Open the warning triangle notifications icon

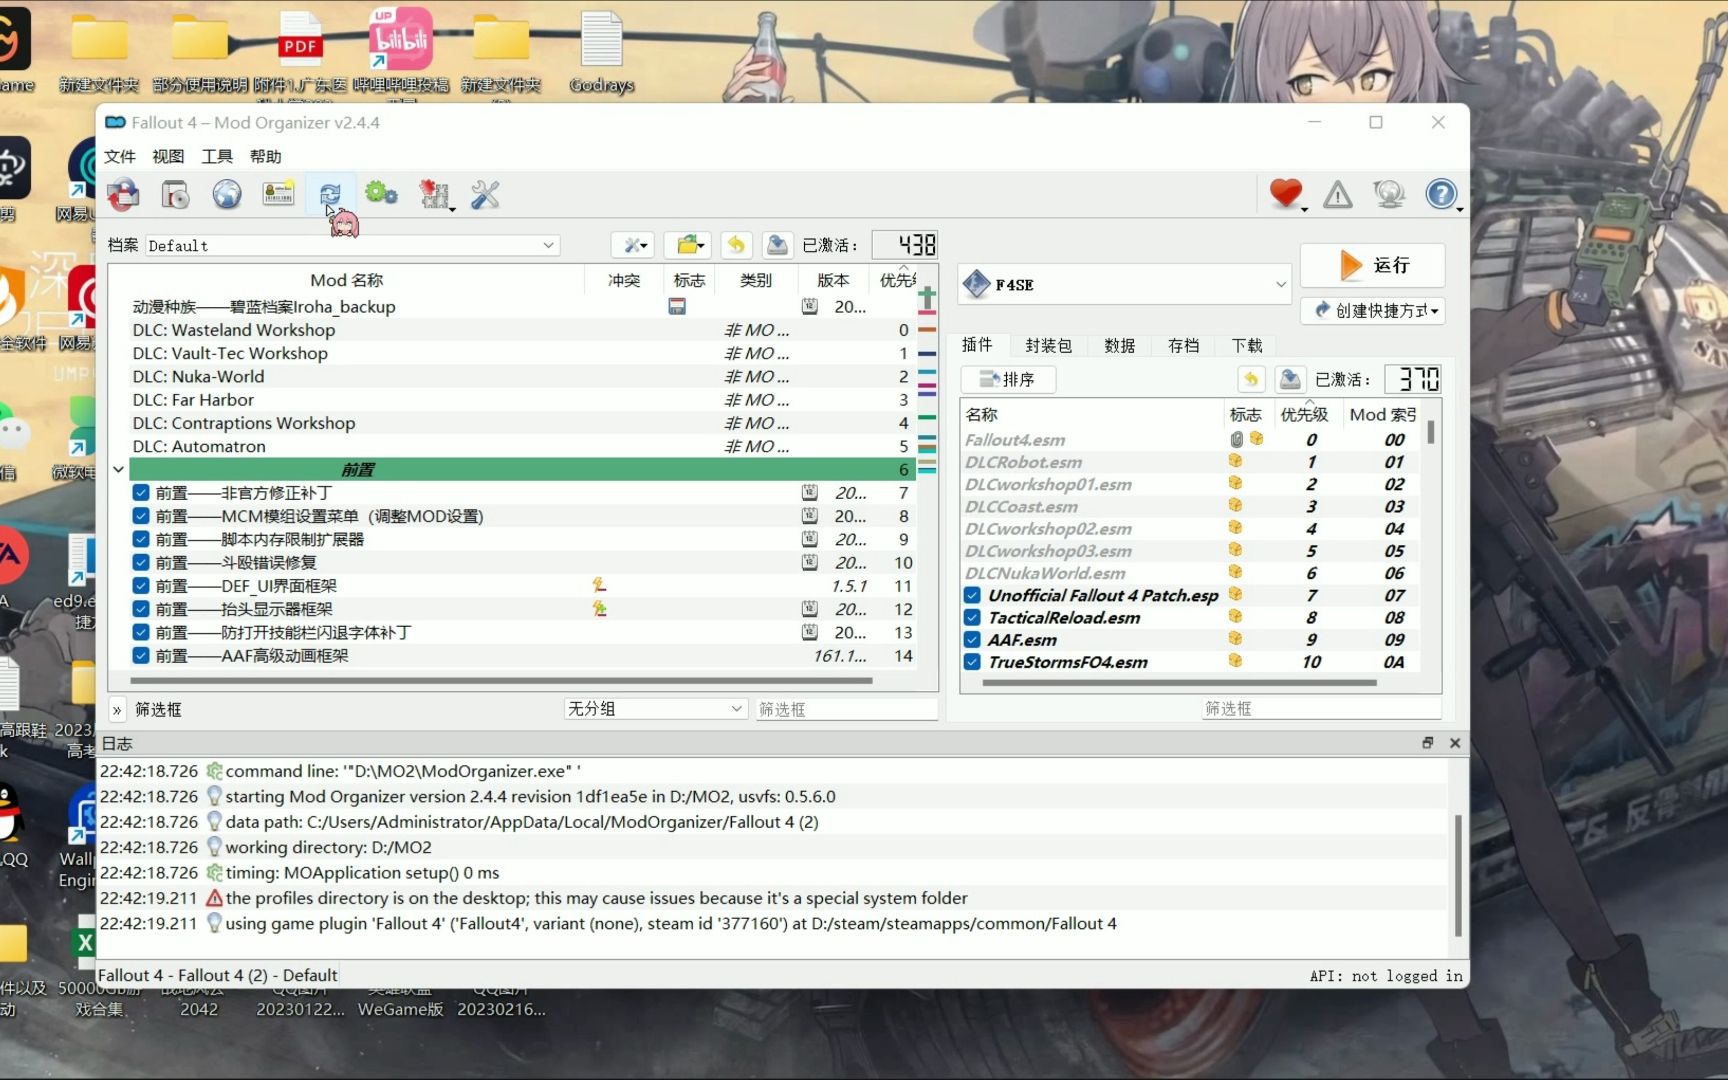(x=1338, y=194)
